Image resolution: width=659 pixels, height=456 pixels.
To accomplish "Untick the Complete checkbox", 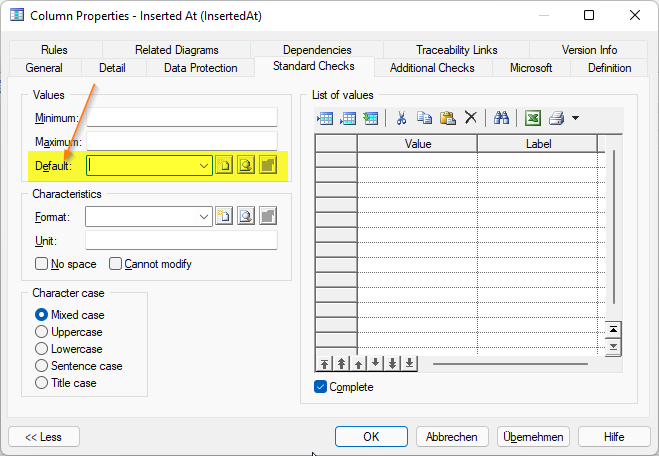I will coord(321,387).
